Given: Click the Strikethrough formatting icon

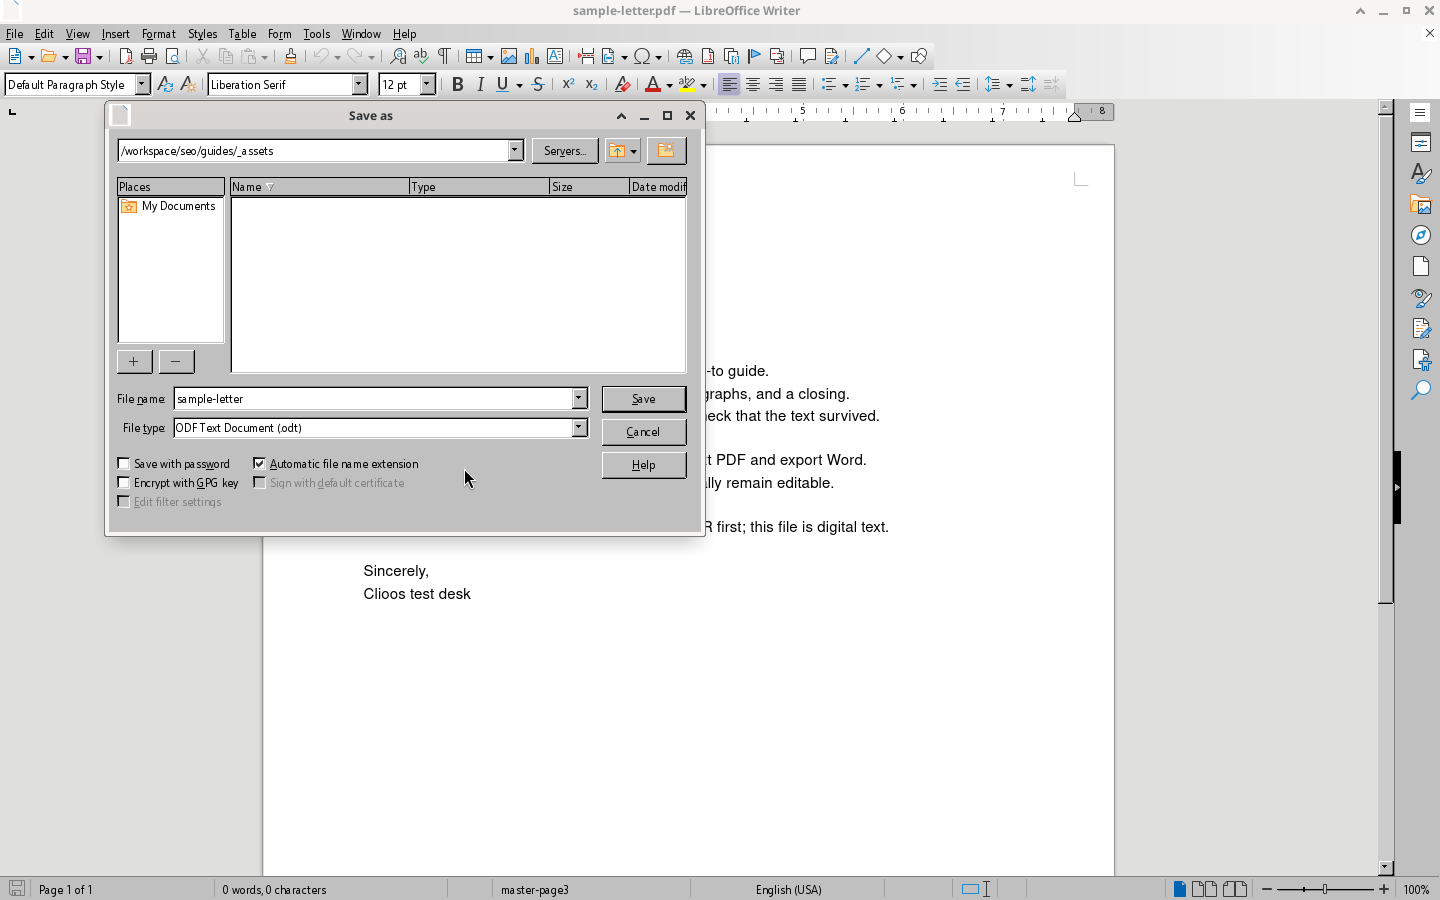Looking at the screenshot, I should 538,85.
